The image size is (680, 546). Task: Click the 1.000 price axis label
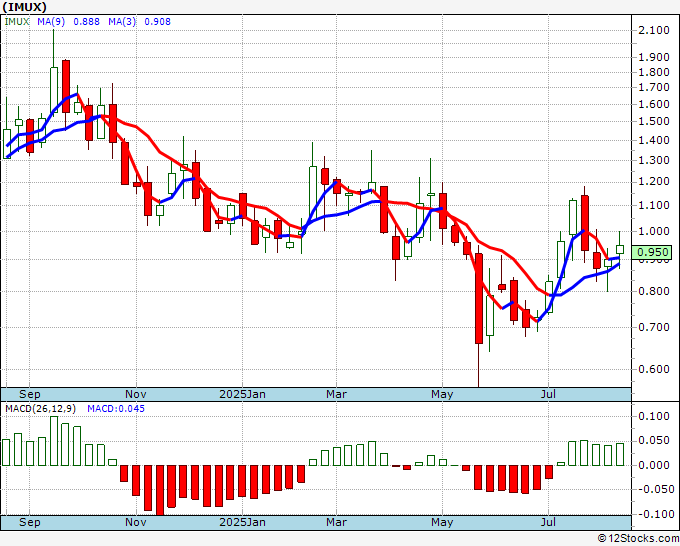[654, 231]
